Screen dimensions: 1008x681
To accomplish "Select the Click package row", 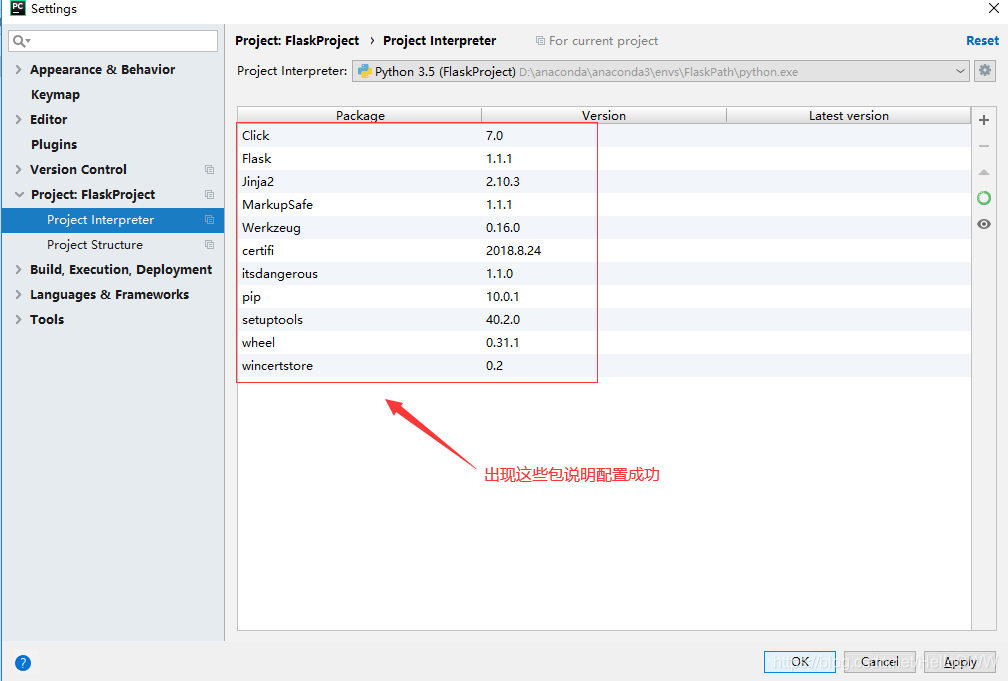I will [604, 136].
